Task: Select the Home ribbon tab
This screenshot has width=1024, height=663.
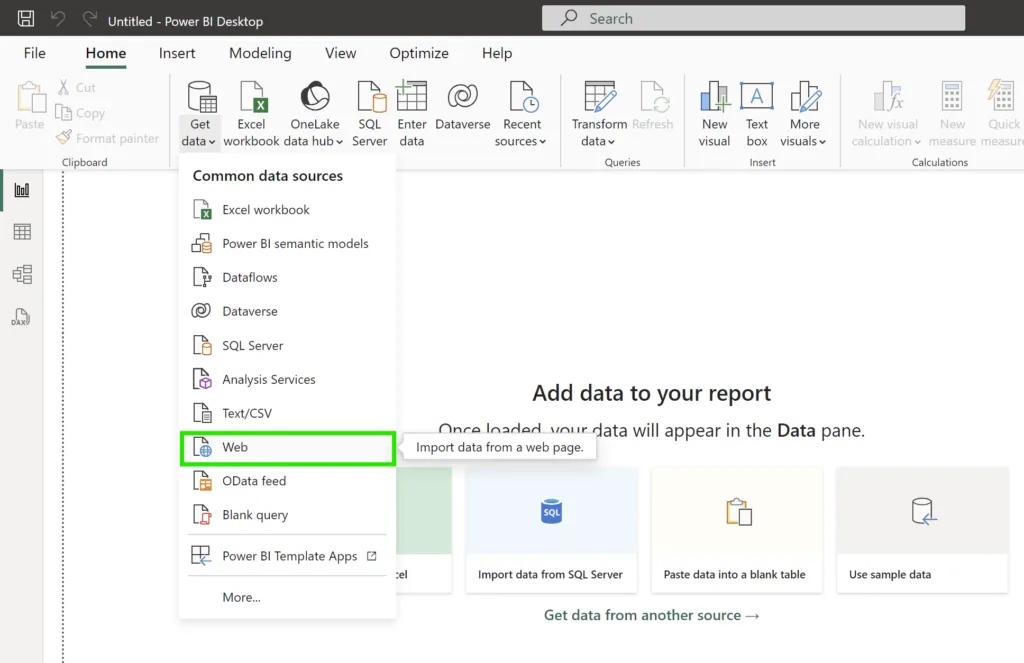Action: coord(106,53)
